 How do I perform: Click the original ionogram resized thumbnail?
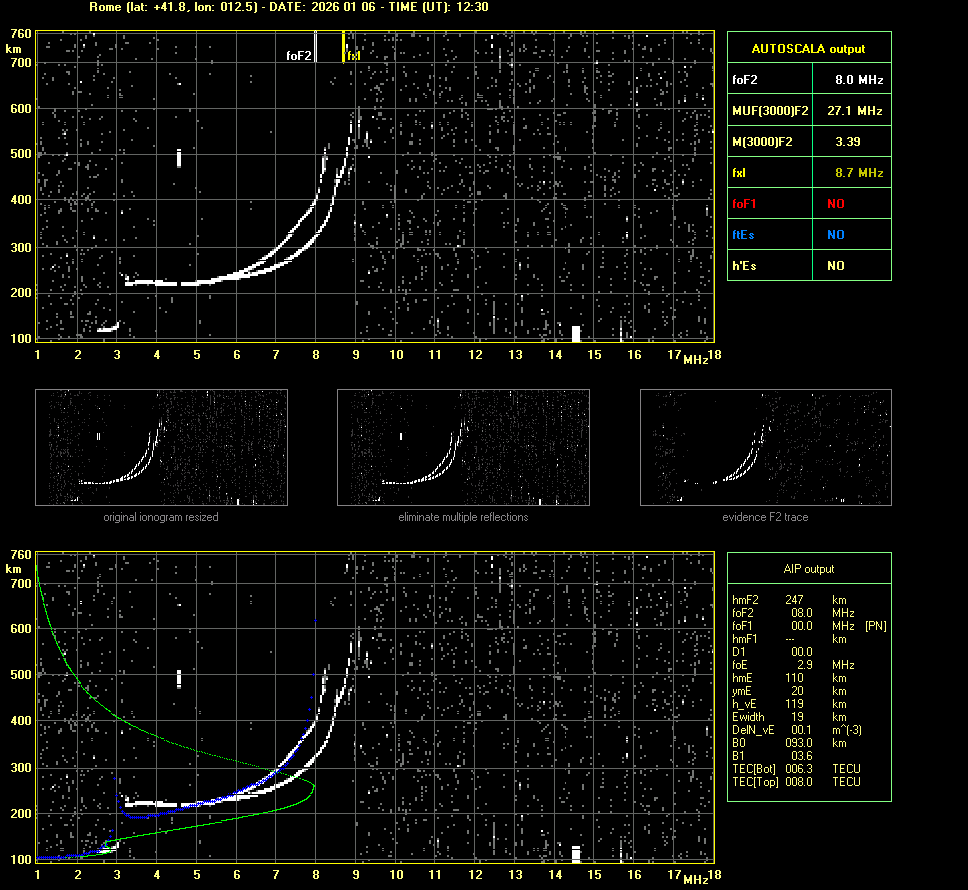[x=161, y=447]
